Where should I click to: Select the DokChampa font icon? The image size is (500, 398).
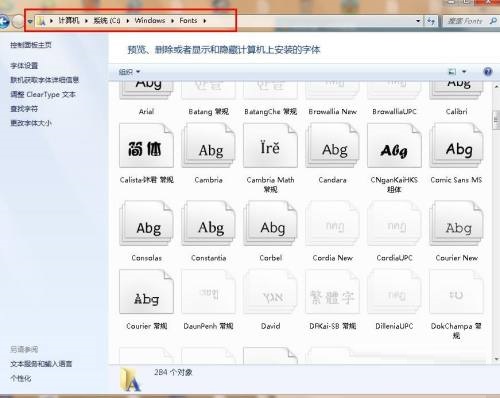pyautogui.click(x=456, y=292)
